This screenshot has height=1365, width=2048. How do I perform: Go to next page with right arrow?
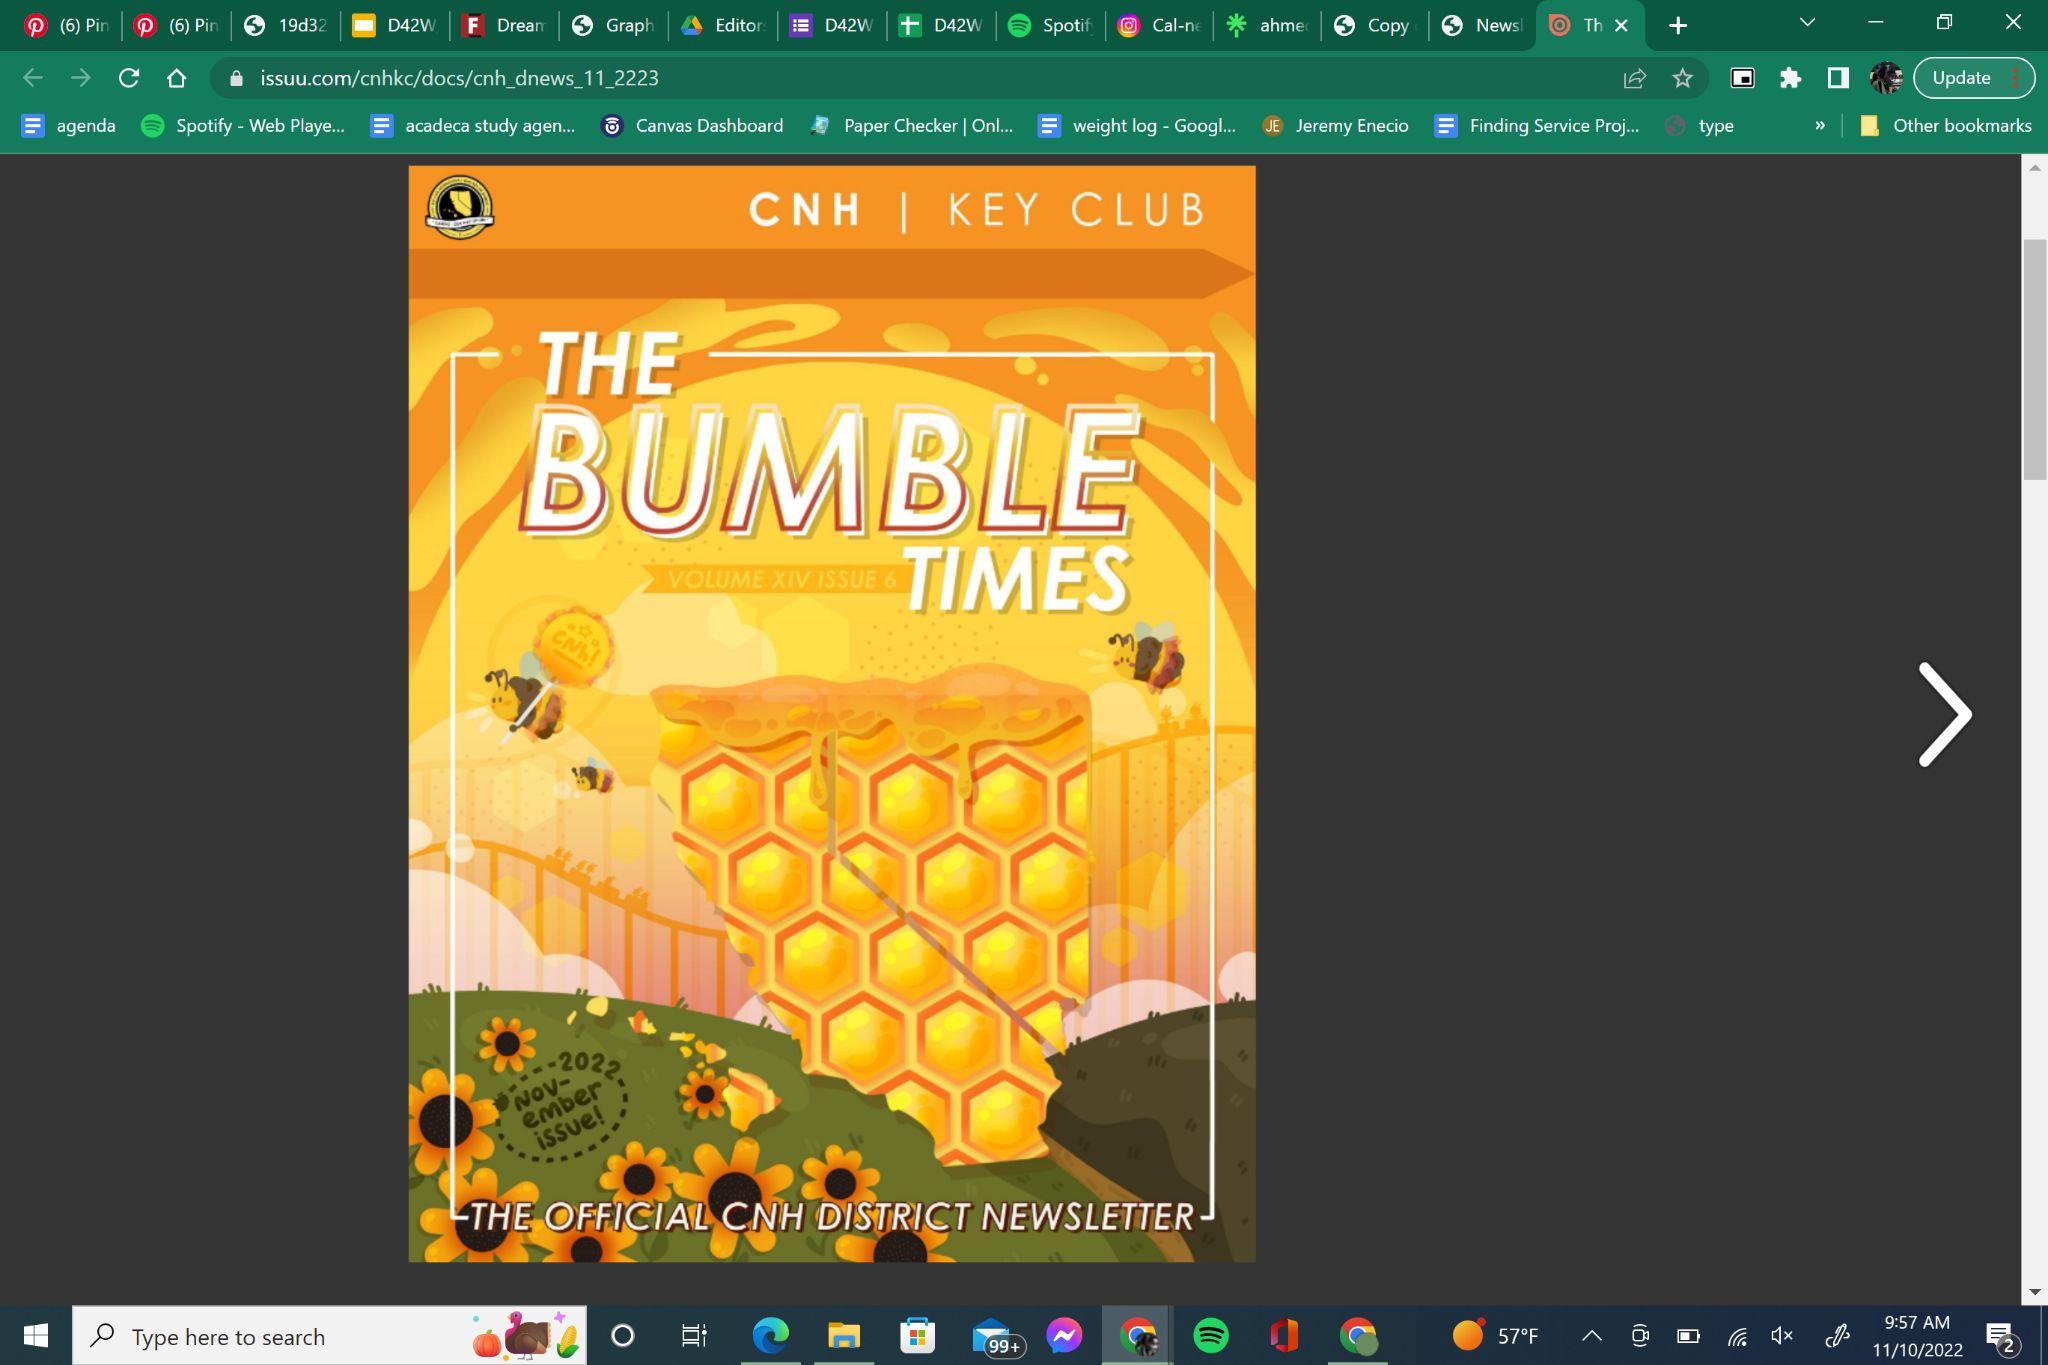point(1944,714)
